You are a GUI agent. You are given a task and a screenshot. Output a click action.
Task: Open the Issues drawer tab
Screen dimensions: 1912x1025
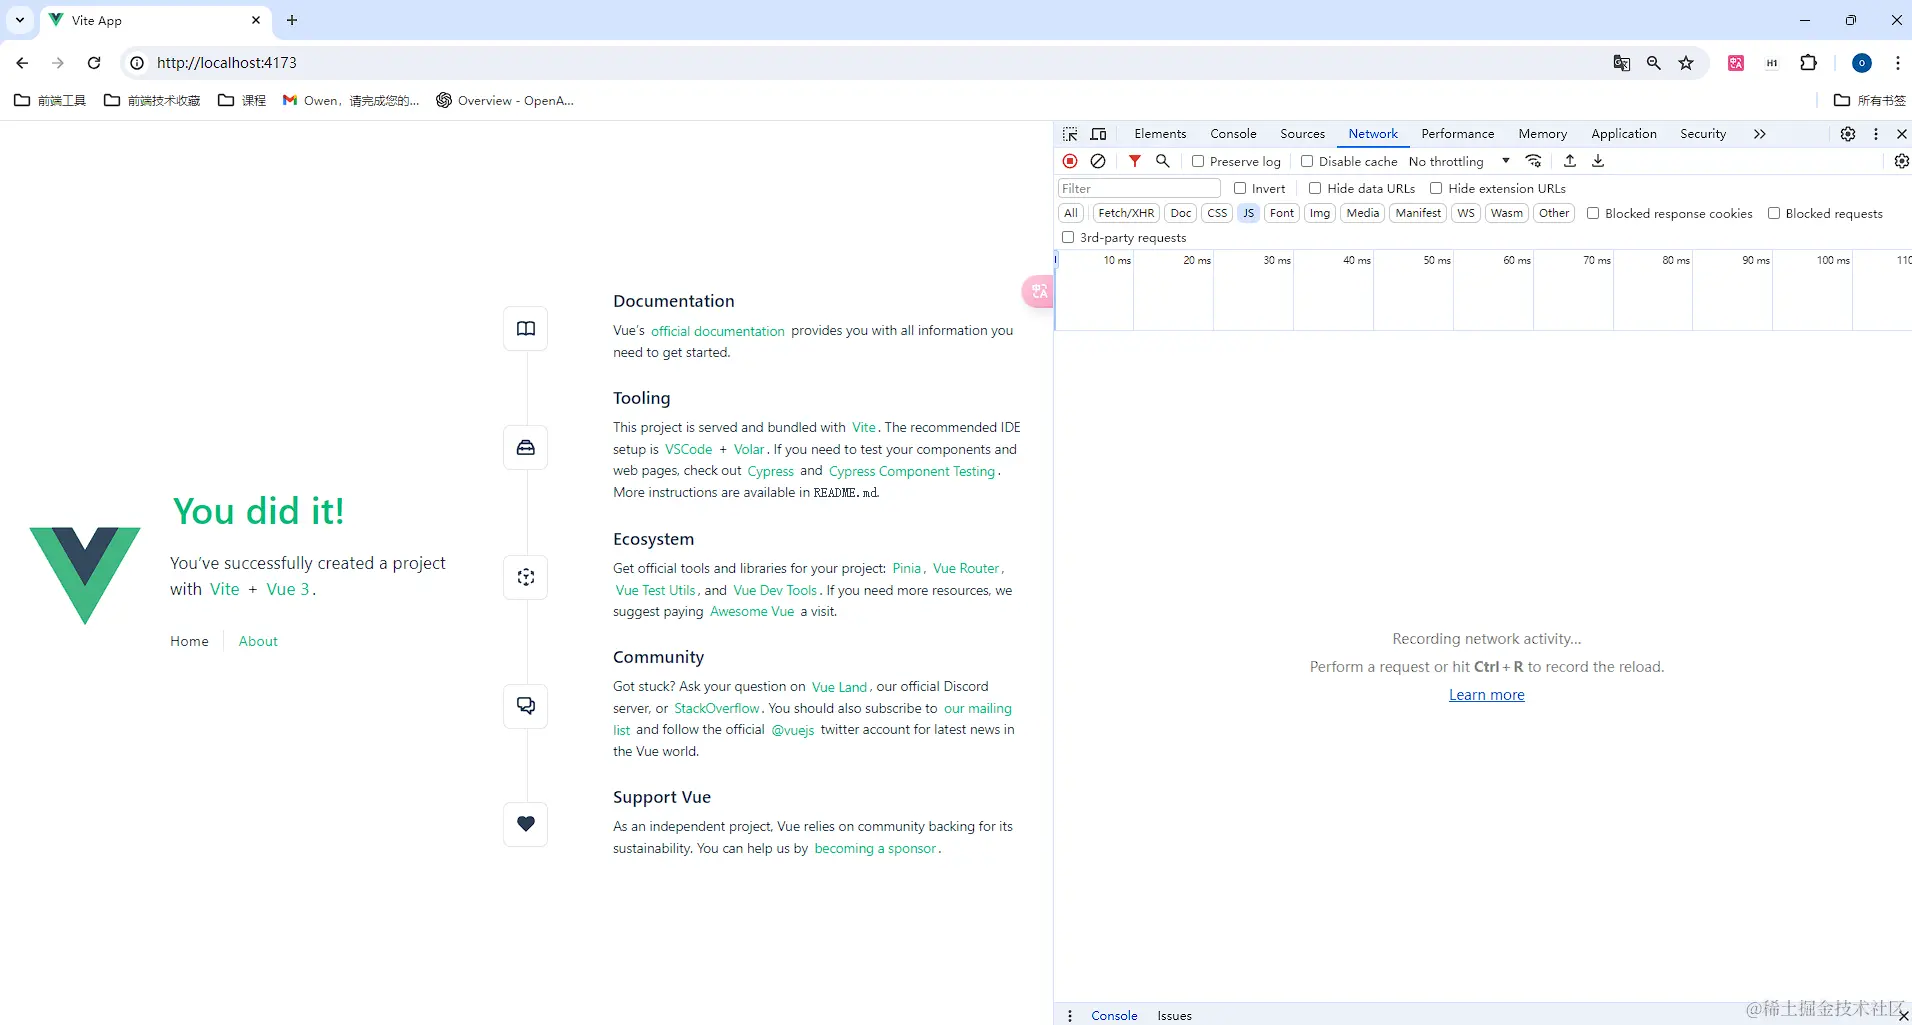click(x=1175, y=1015)
